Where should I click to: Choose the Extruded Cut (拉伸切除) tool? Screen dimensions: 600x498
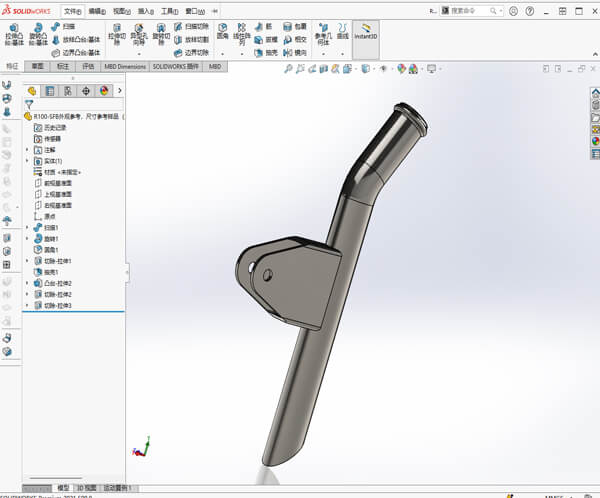click(117, 34)
